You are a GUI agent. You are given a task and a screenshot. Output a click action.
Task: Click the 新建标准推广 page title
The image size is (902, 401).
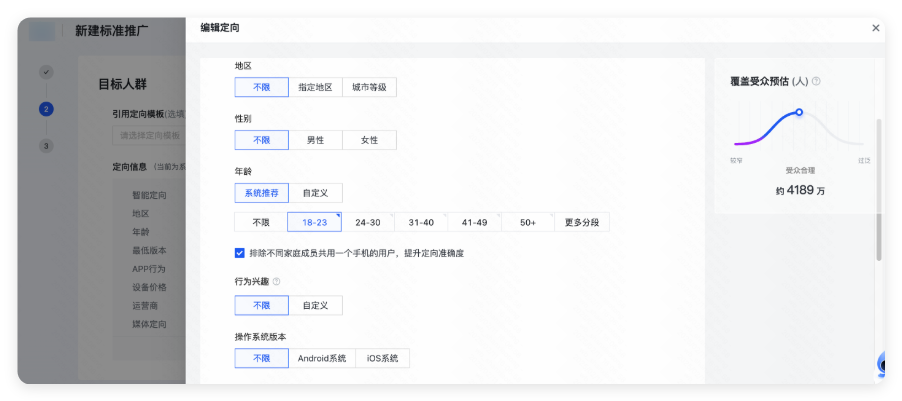[x=112, y=31]
